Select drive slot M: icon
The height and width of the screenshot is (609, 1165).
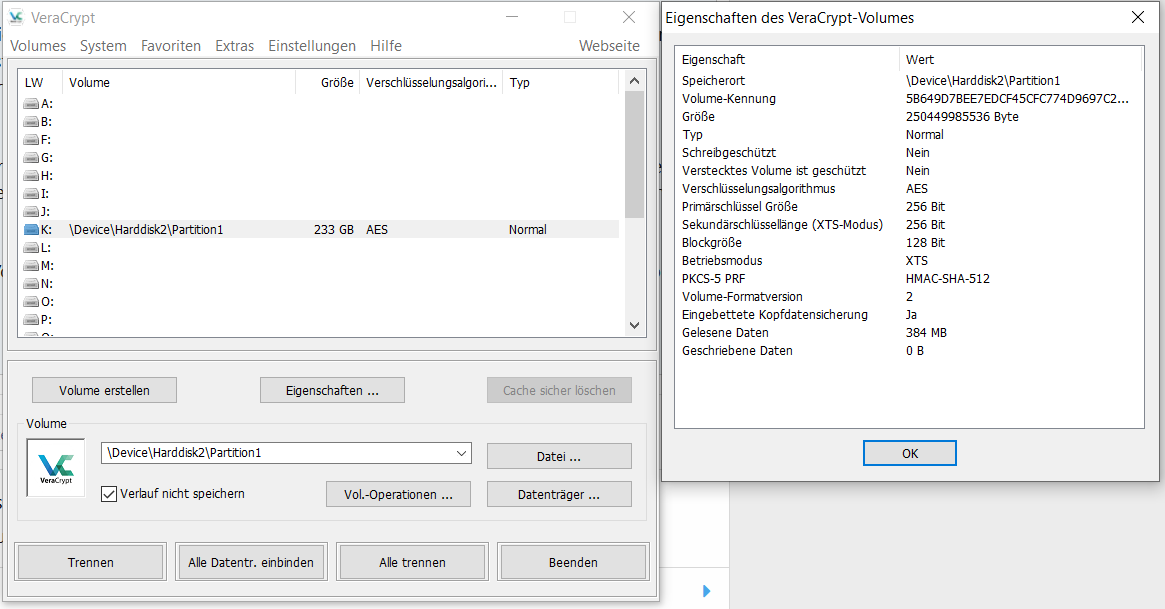31,266
